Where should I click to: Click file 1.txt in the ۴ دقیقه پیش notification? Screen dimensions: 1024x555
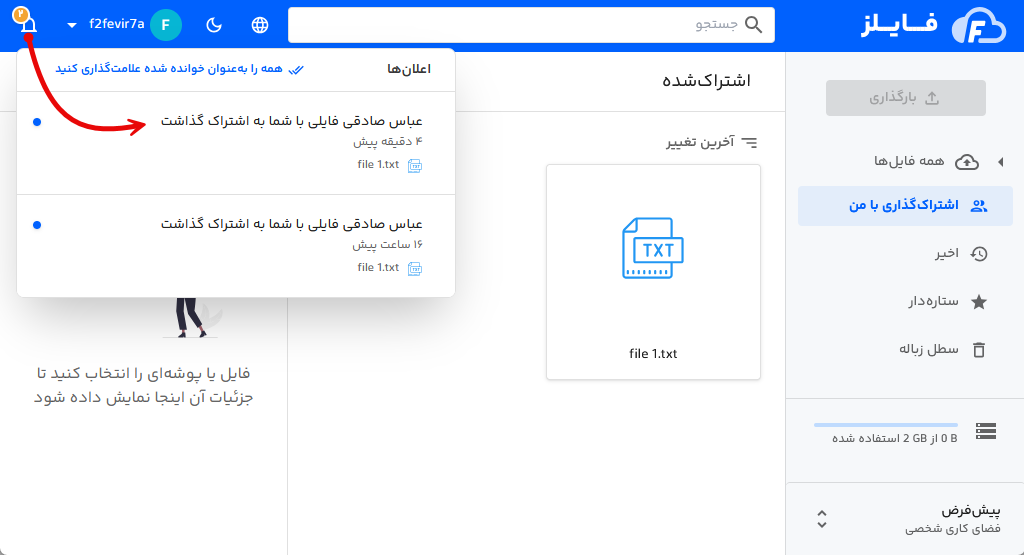pos(378,165)
